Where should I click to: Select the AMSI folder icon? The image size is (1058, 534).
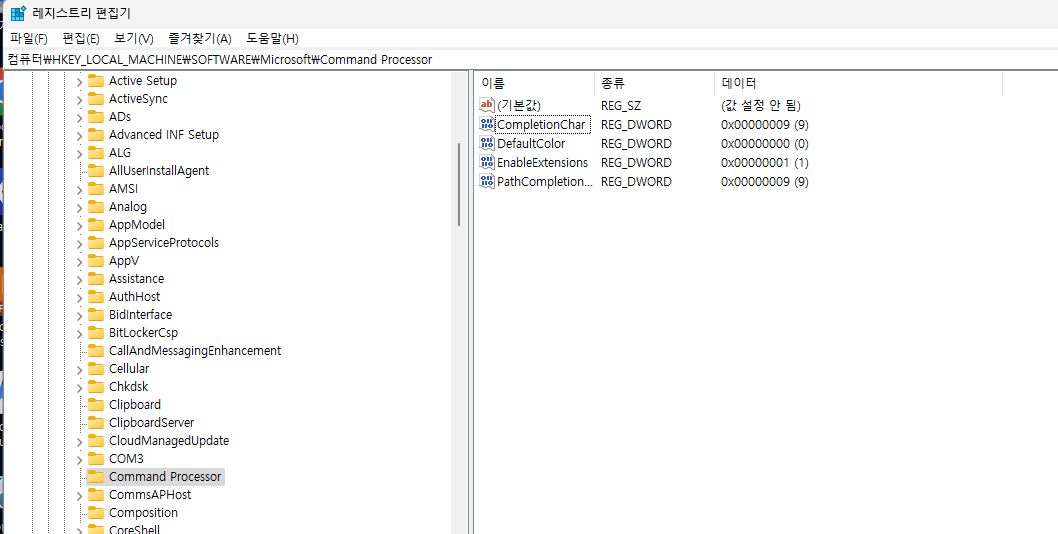pyautogui.click(x=96, y=188)
